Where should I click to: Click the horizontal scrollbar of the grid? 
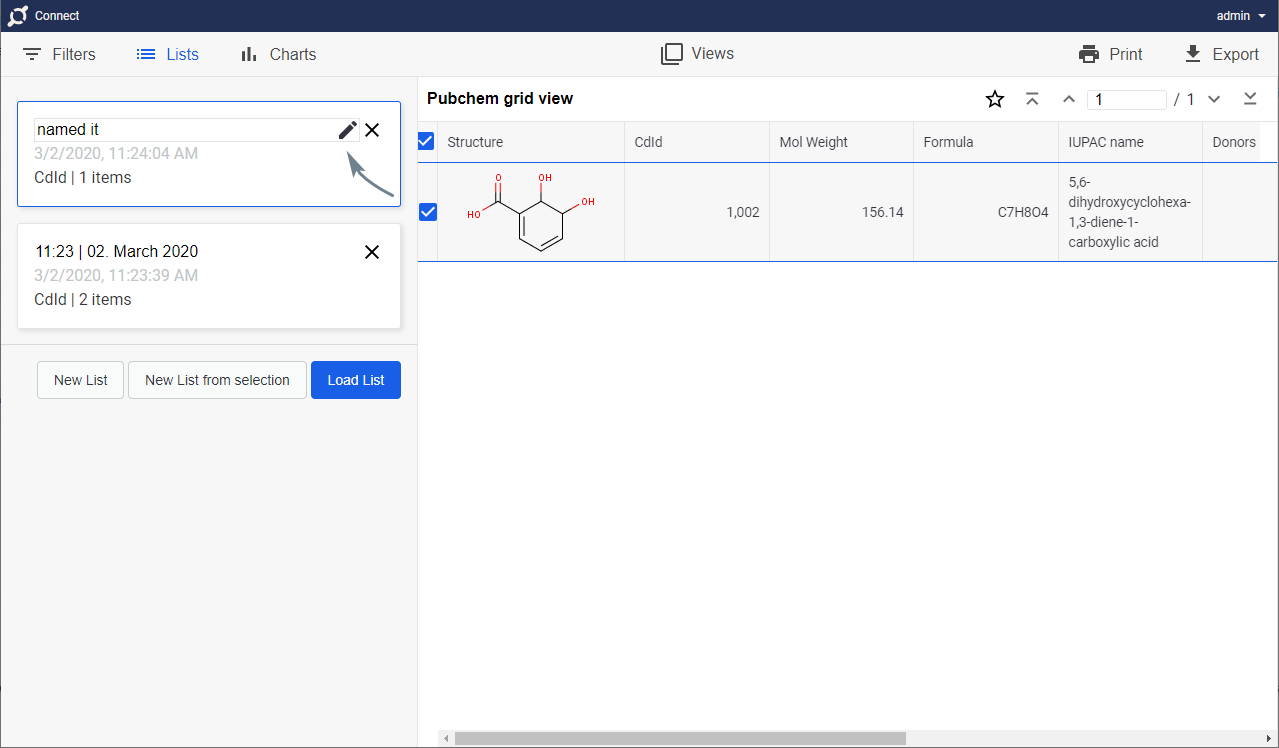point(680,738)
